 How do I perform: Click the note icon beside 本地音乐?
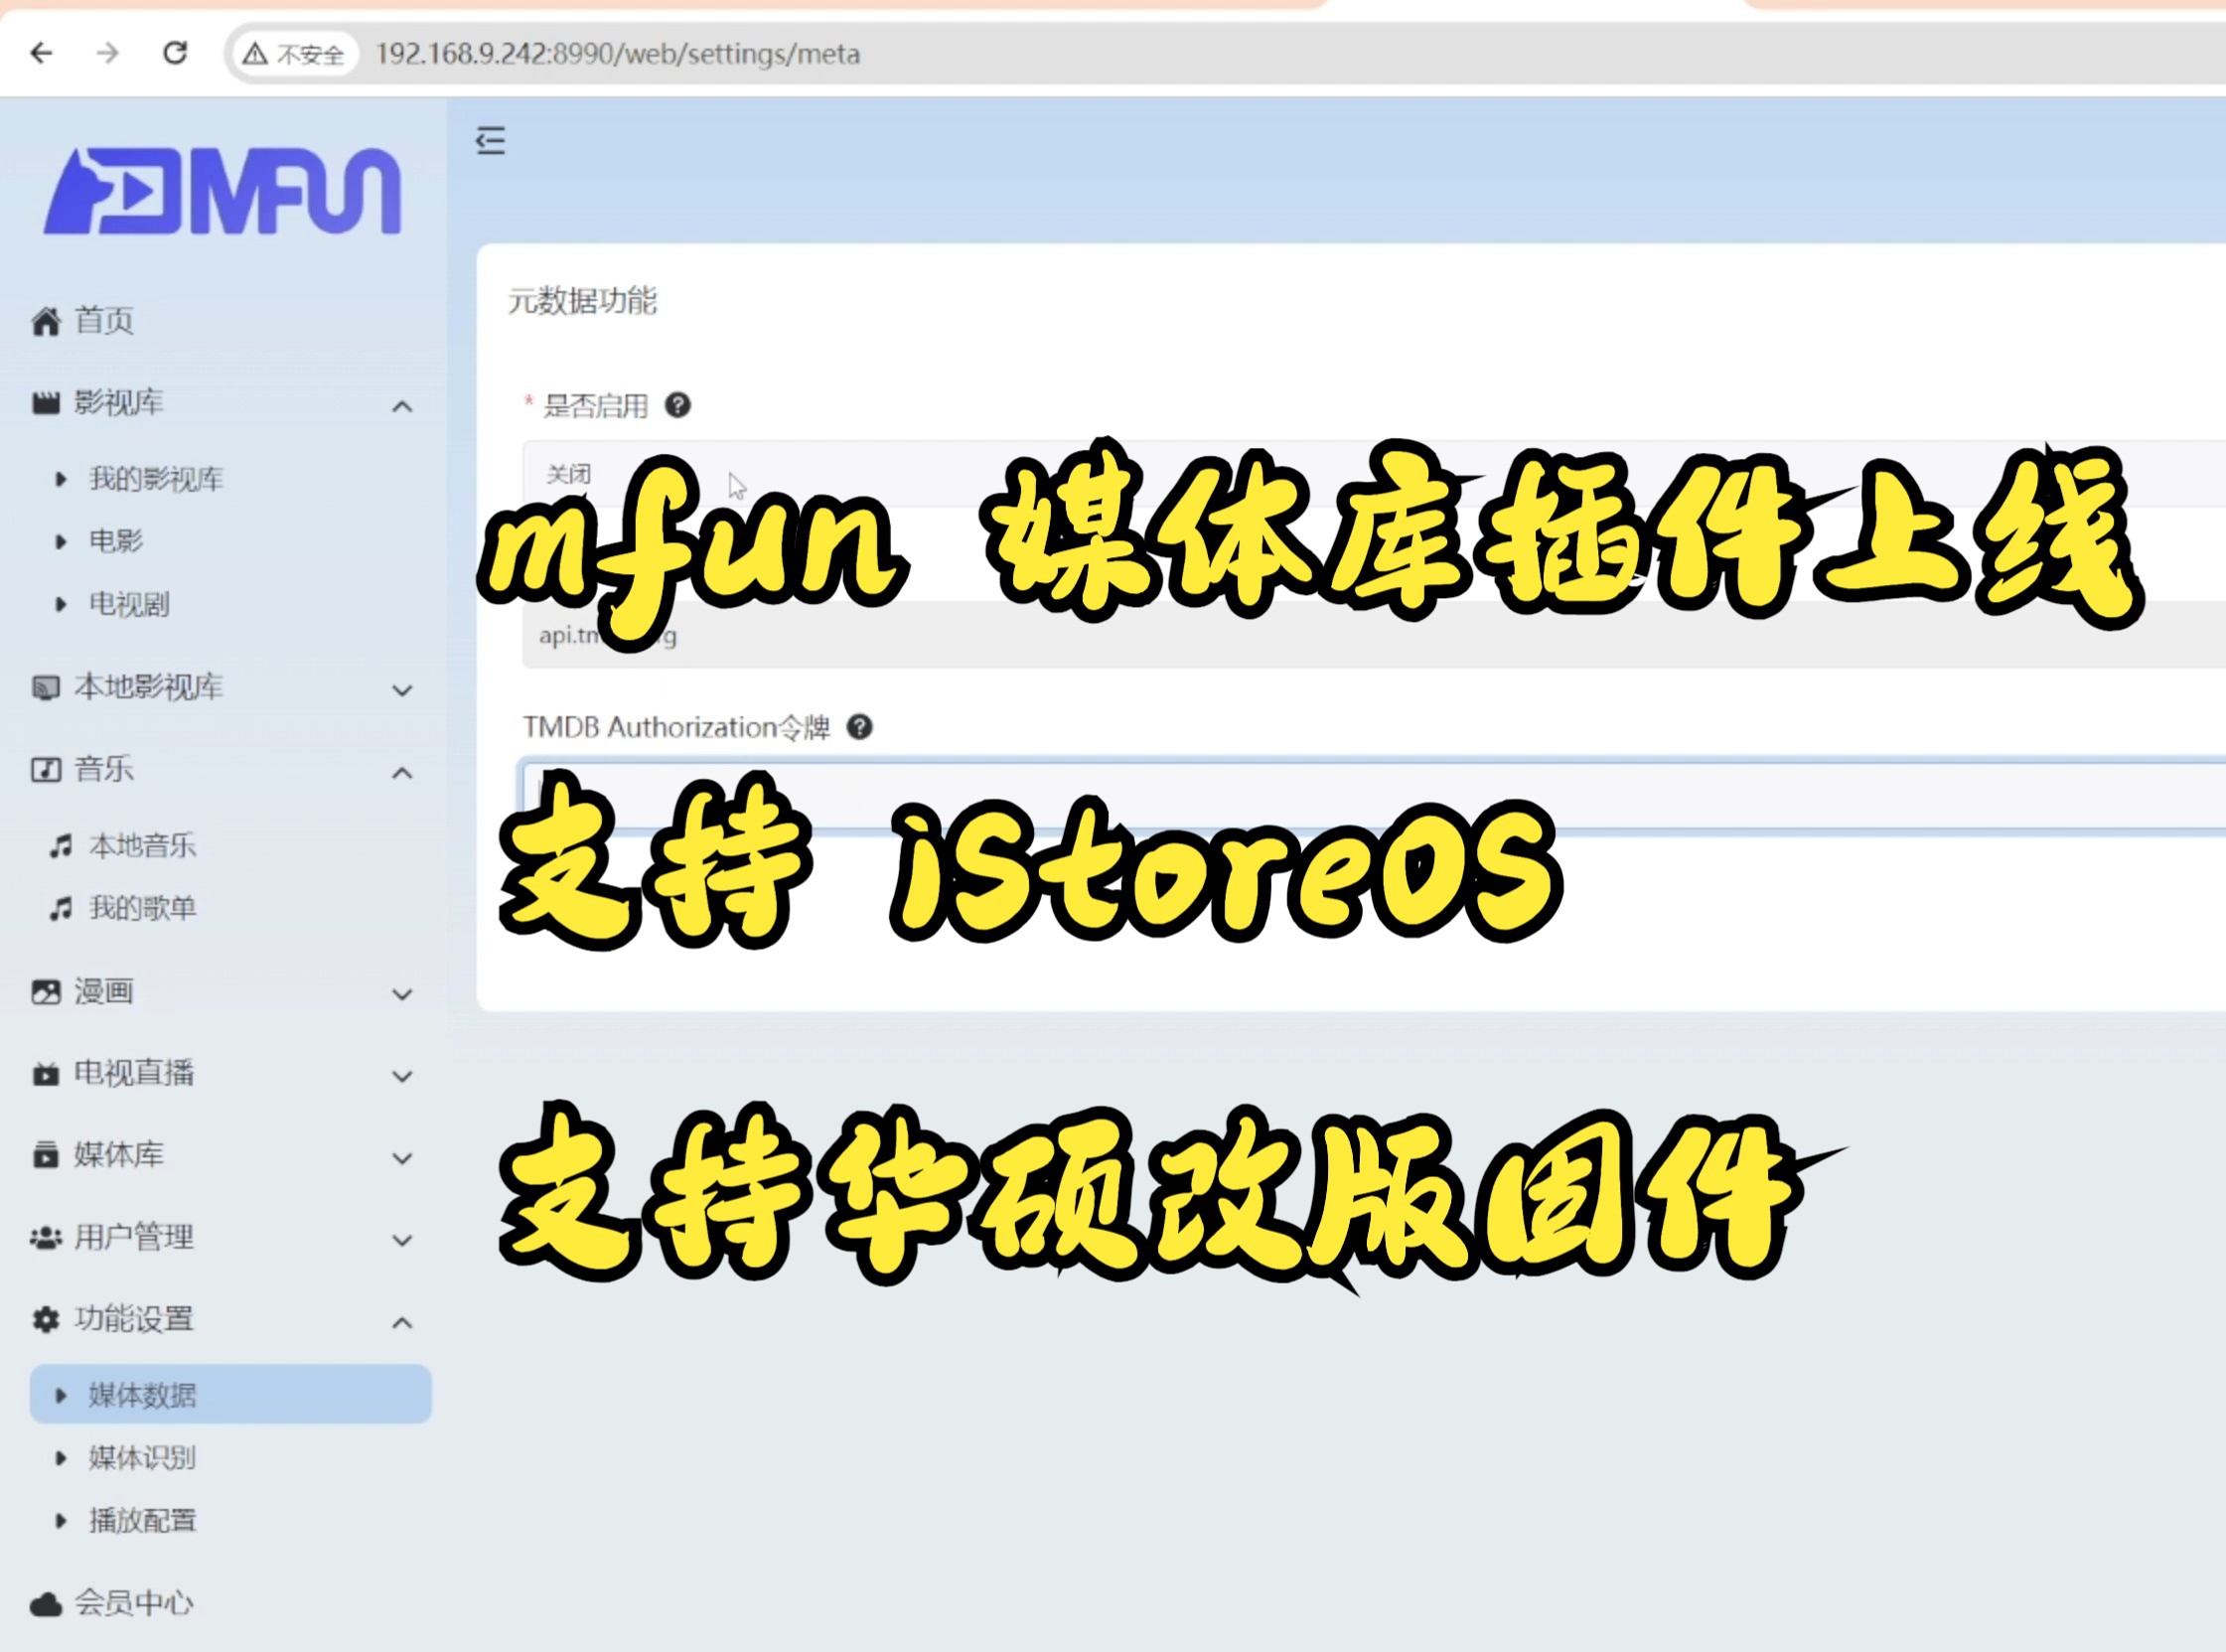(x=61, y=846)
